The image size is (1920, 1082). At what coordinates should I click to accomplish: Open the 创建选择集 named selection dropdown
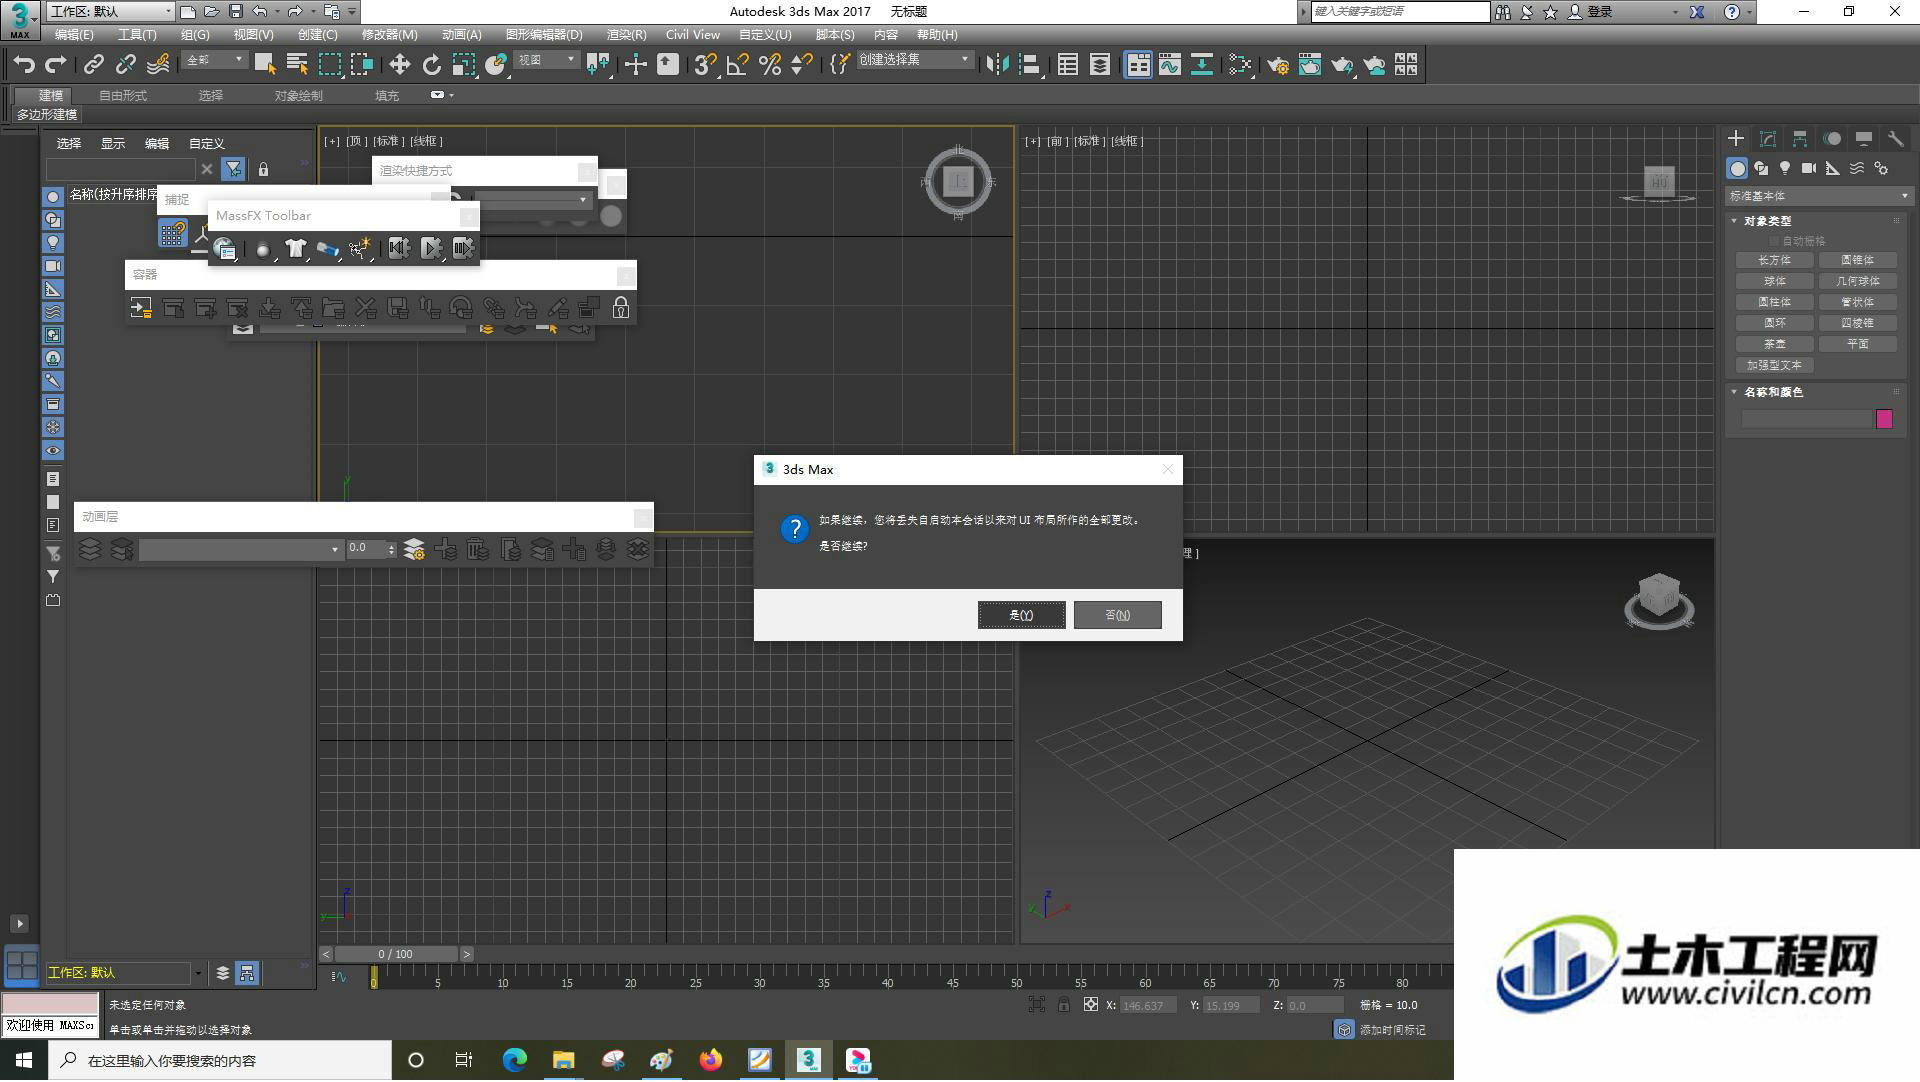point(914,60)
